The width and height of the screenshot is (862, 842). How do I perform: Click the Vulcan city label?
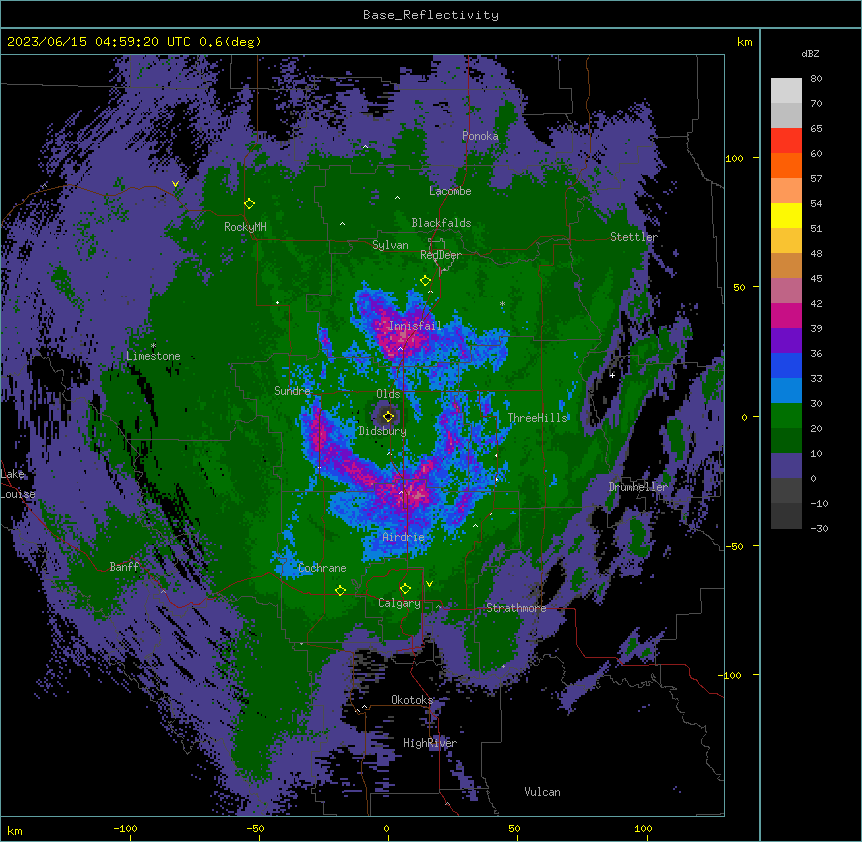[x=542, y=792]
